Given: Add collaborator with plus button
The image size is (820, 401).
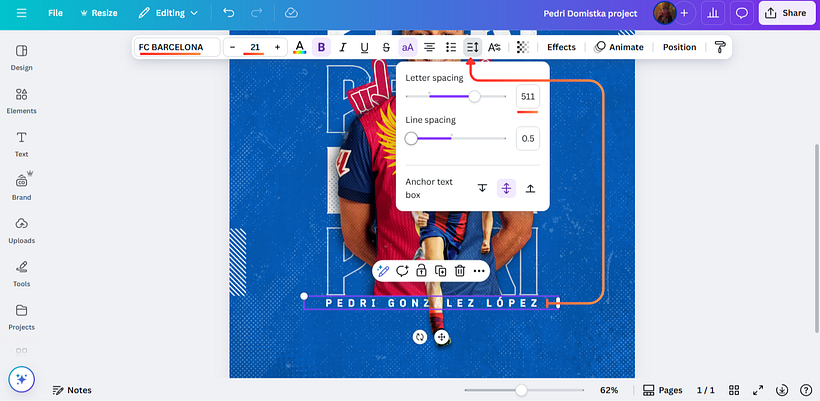Looking at the screenshot, I should (684, 13).
